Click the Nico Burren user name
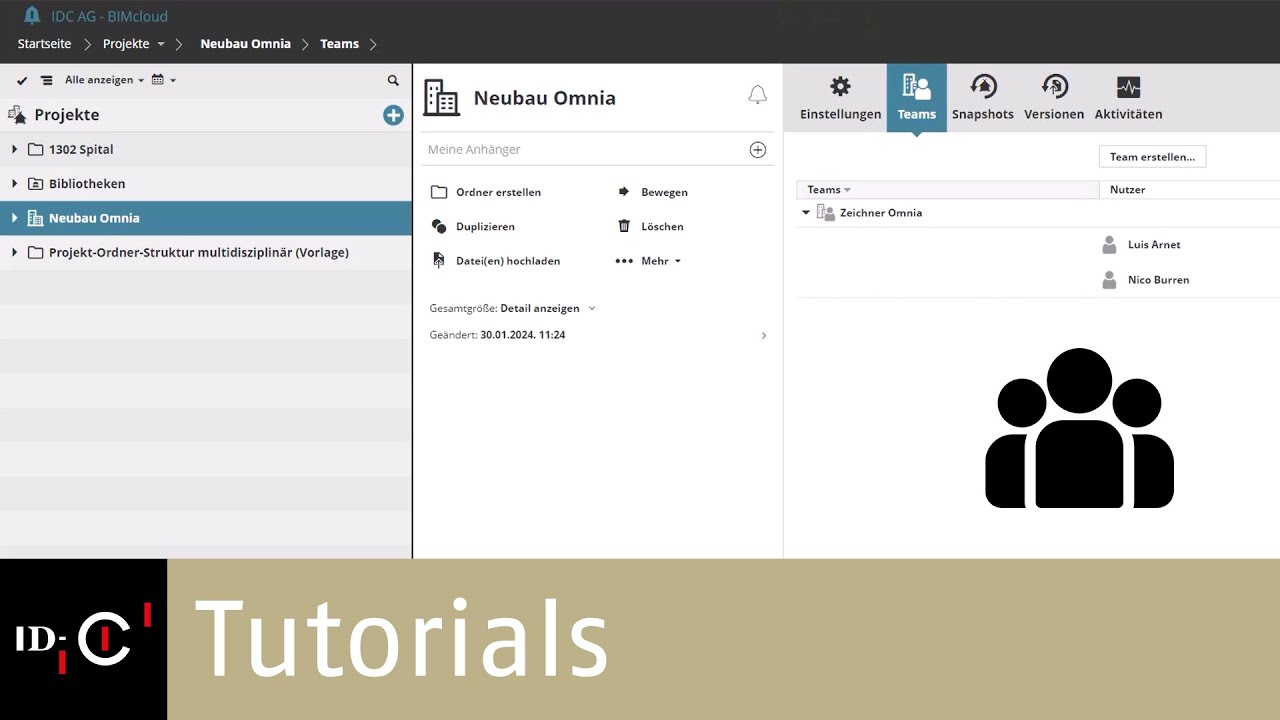The height and width of the screenshot is (720, 1280). point(1158,280)
